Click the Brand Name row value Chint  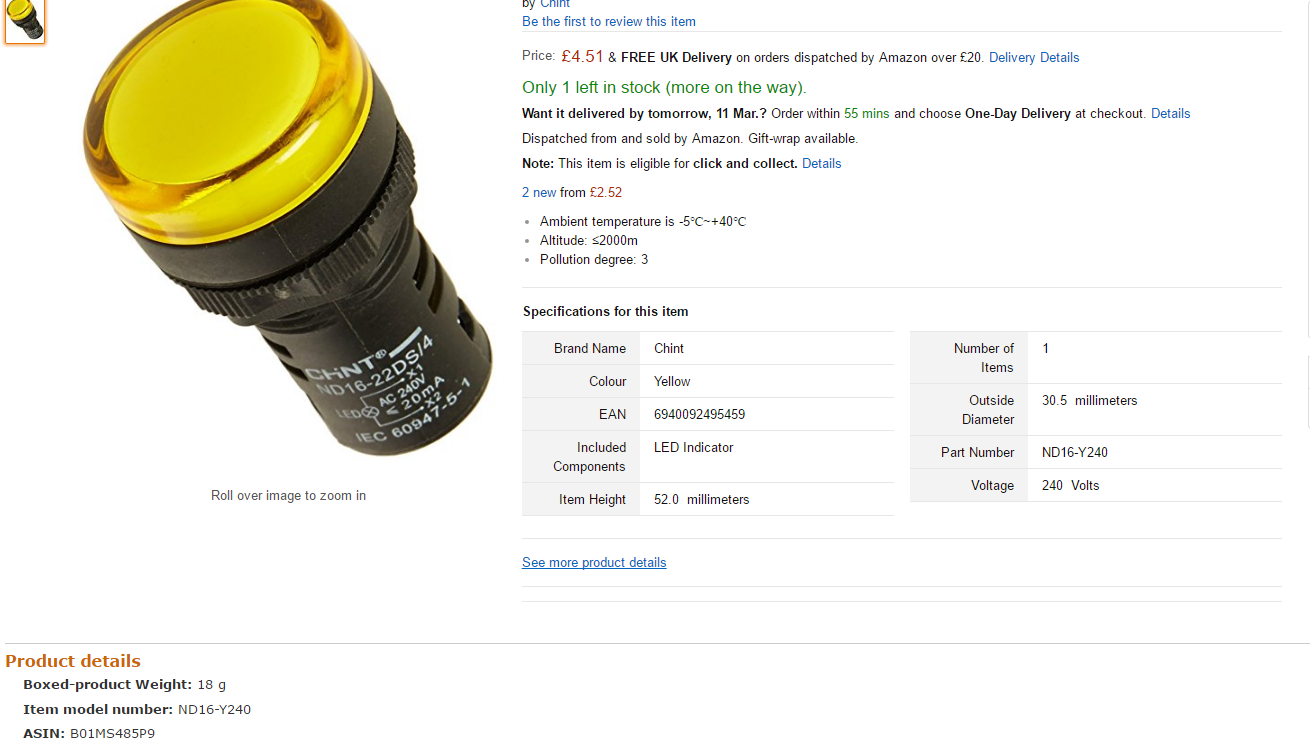669,348
